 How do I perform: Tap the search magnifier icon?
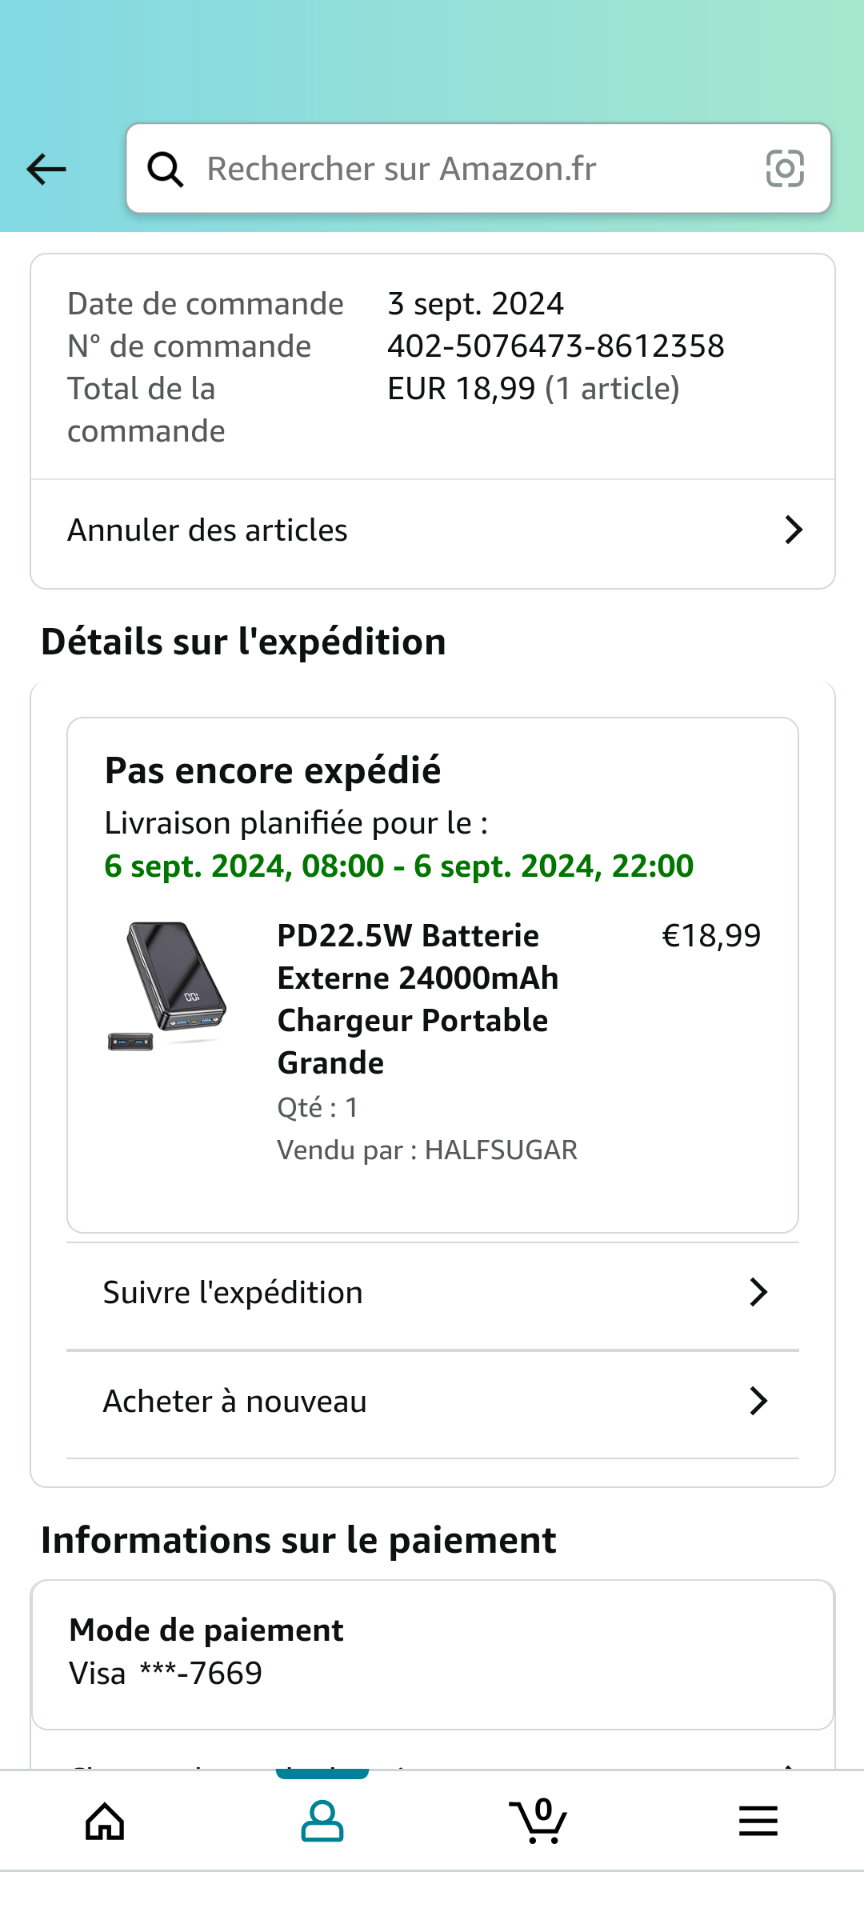click(x=165, y=169)
